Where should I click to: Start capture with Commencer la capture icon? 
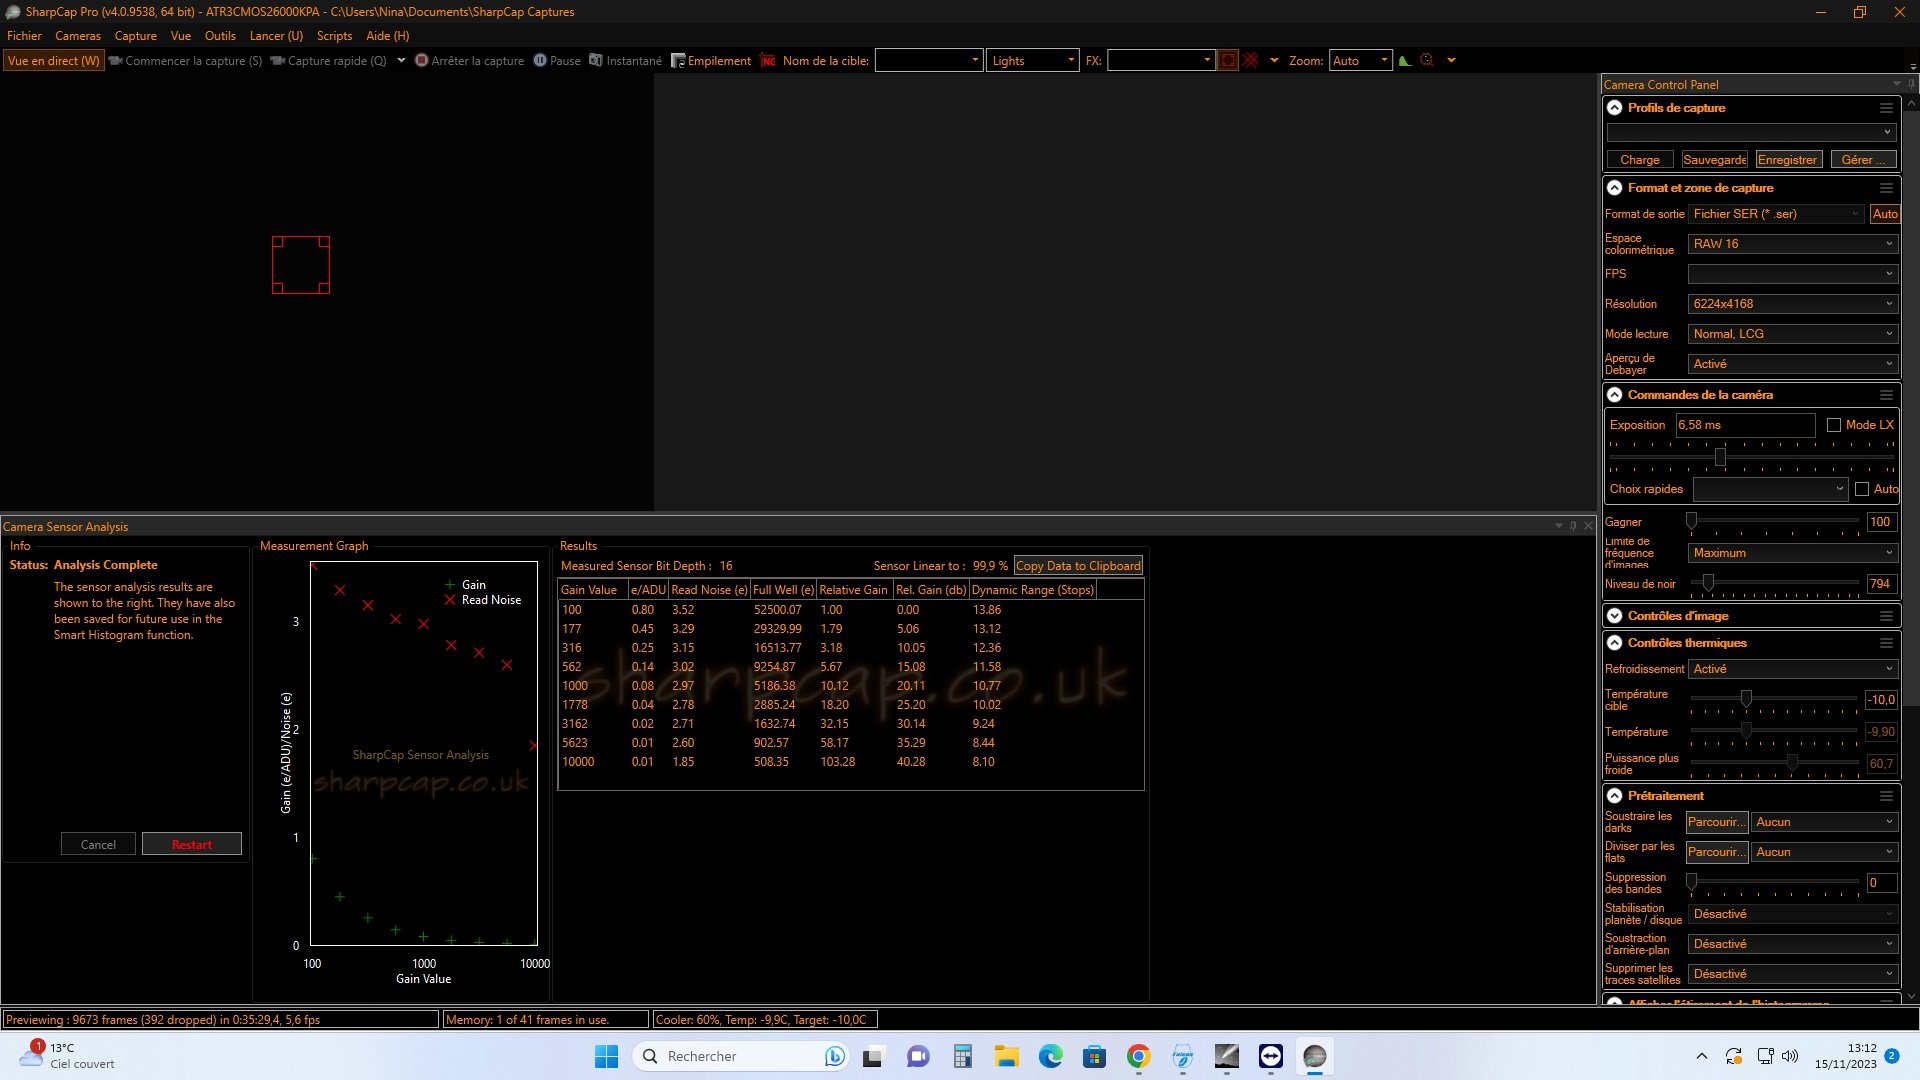pos(116,61)
